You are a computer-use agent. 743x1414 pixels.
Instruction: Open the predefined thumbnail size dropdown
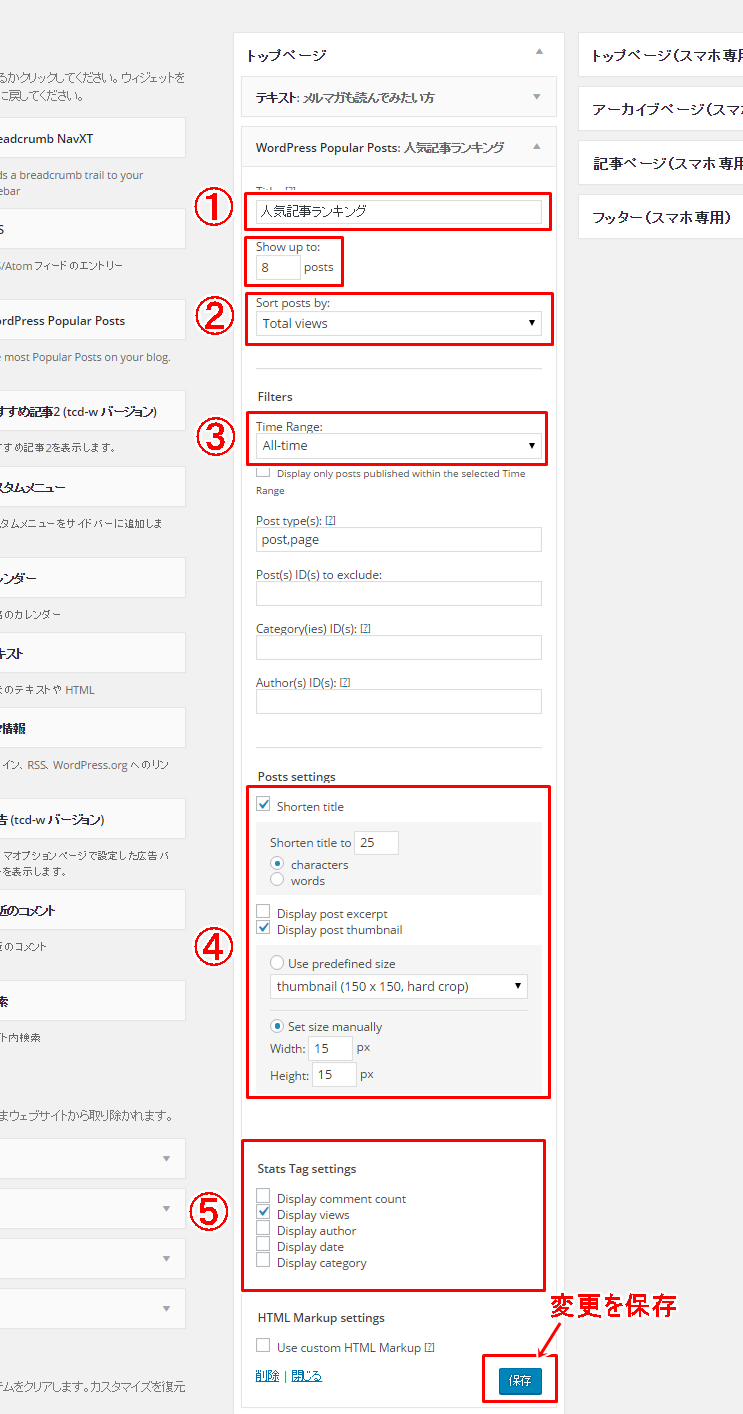click(x=399, y=986)
